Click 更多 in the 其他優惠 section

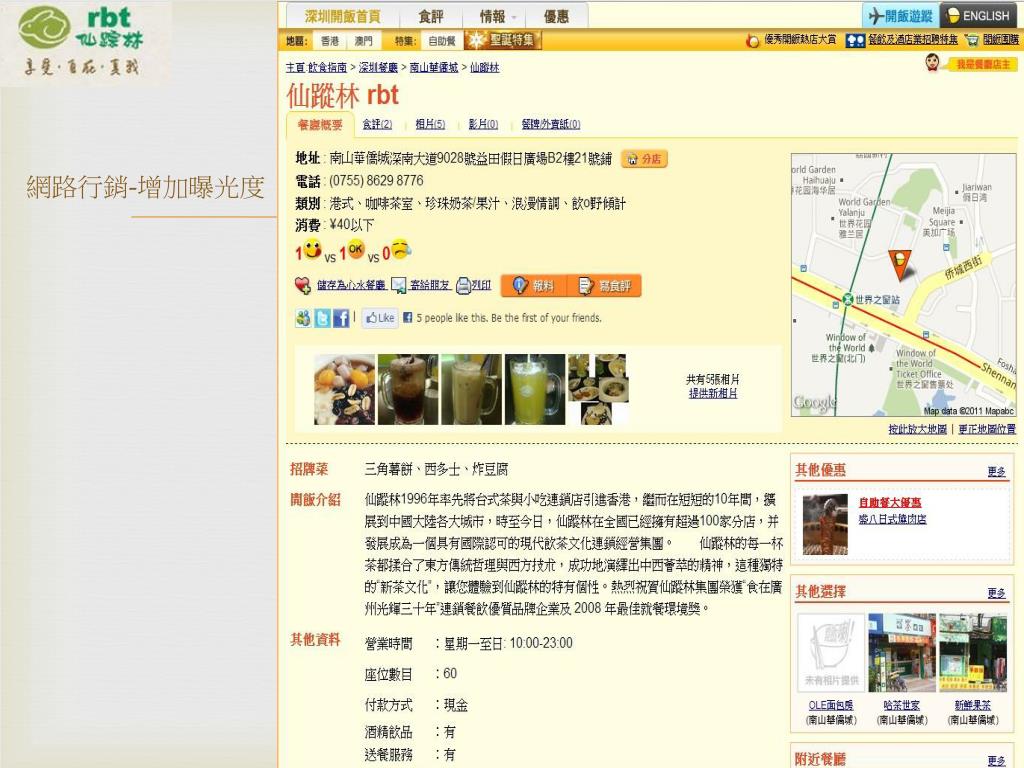(x=997, y=472)
